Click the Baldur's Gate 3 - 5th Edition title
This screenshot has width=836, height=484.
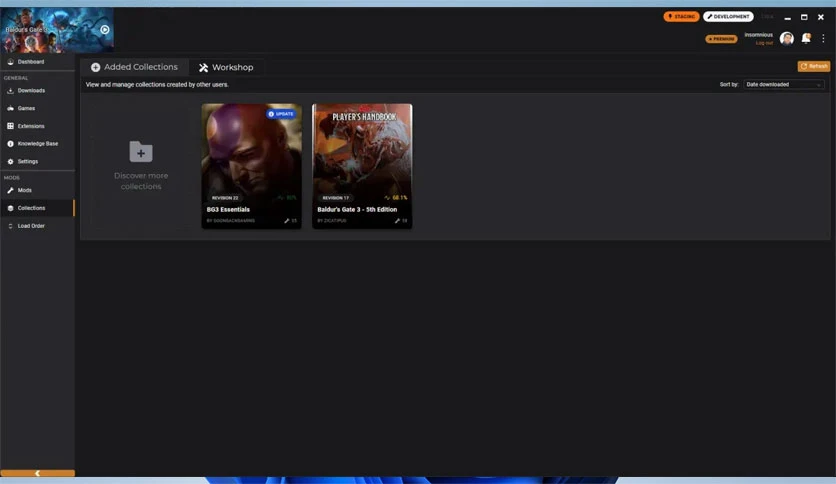(x=357, y=209)
